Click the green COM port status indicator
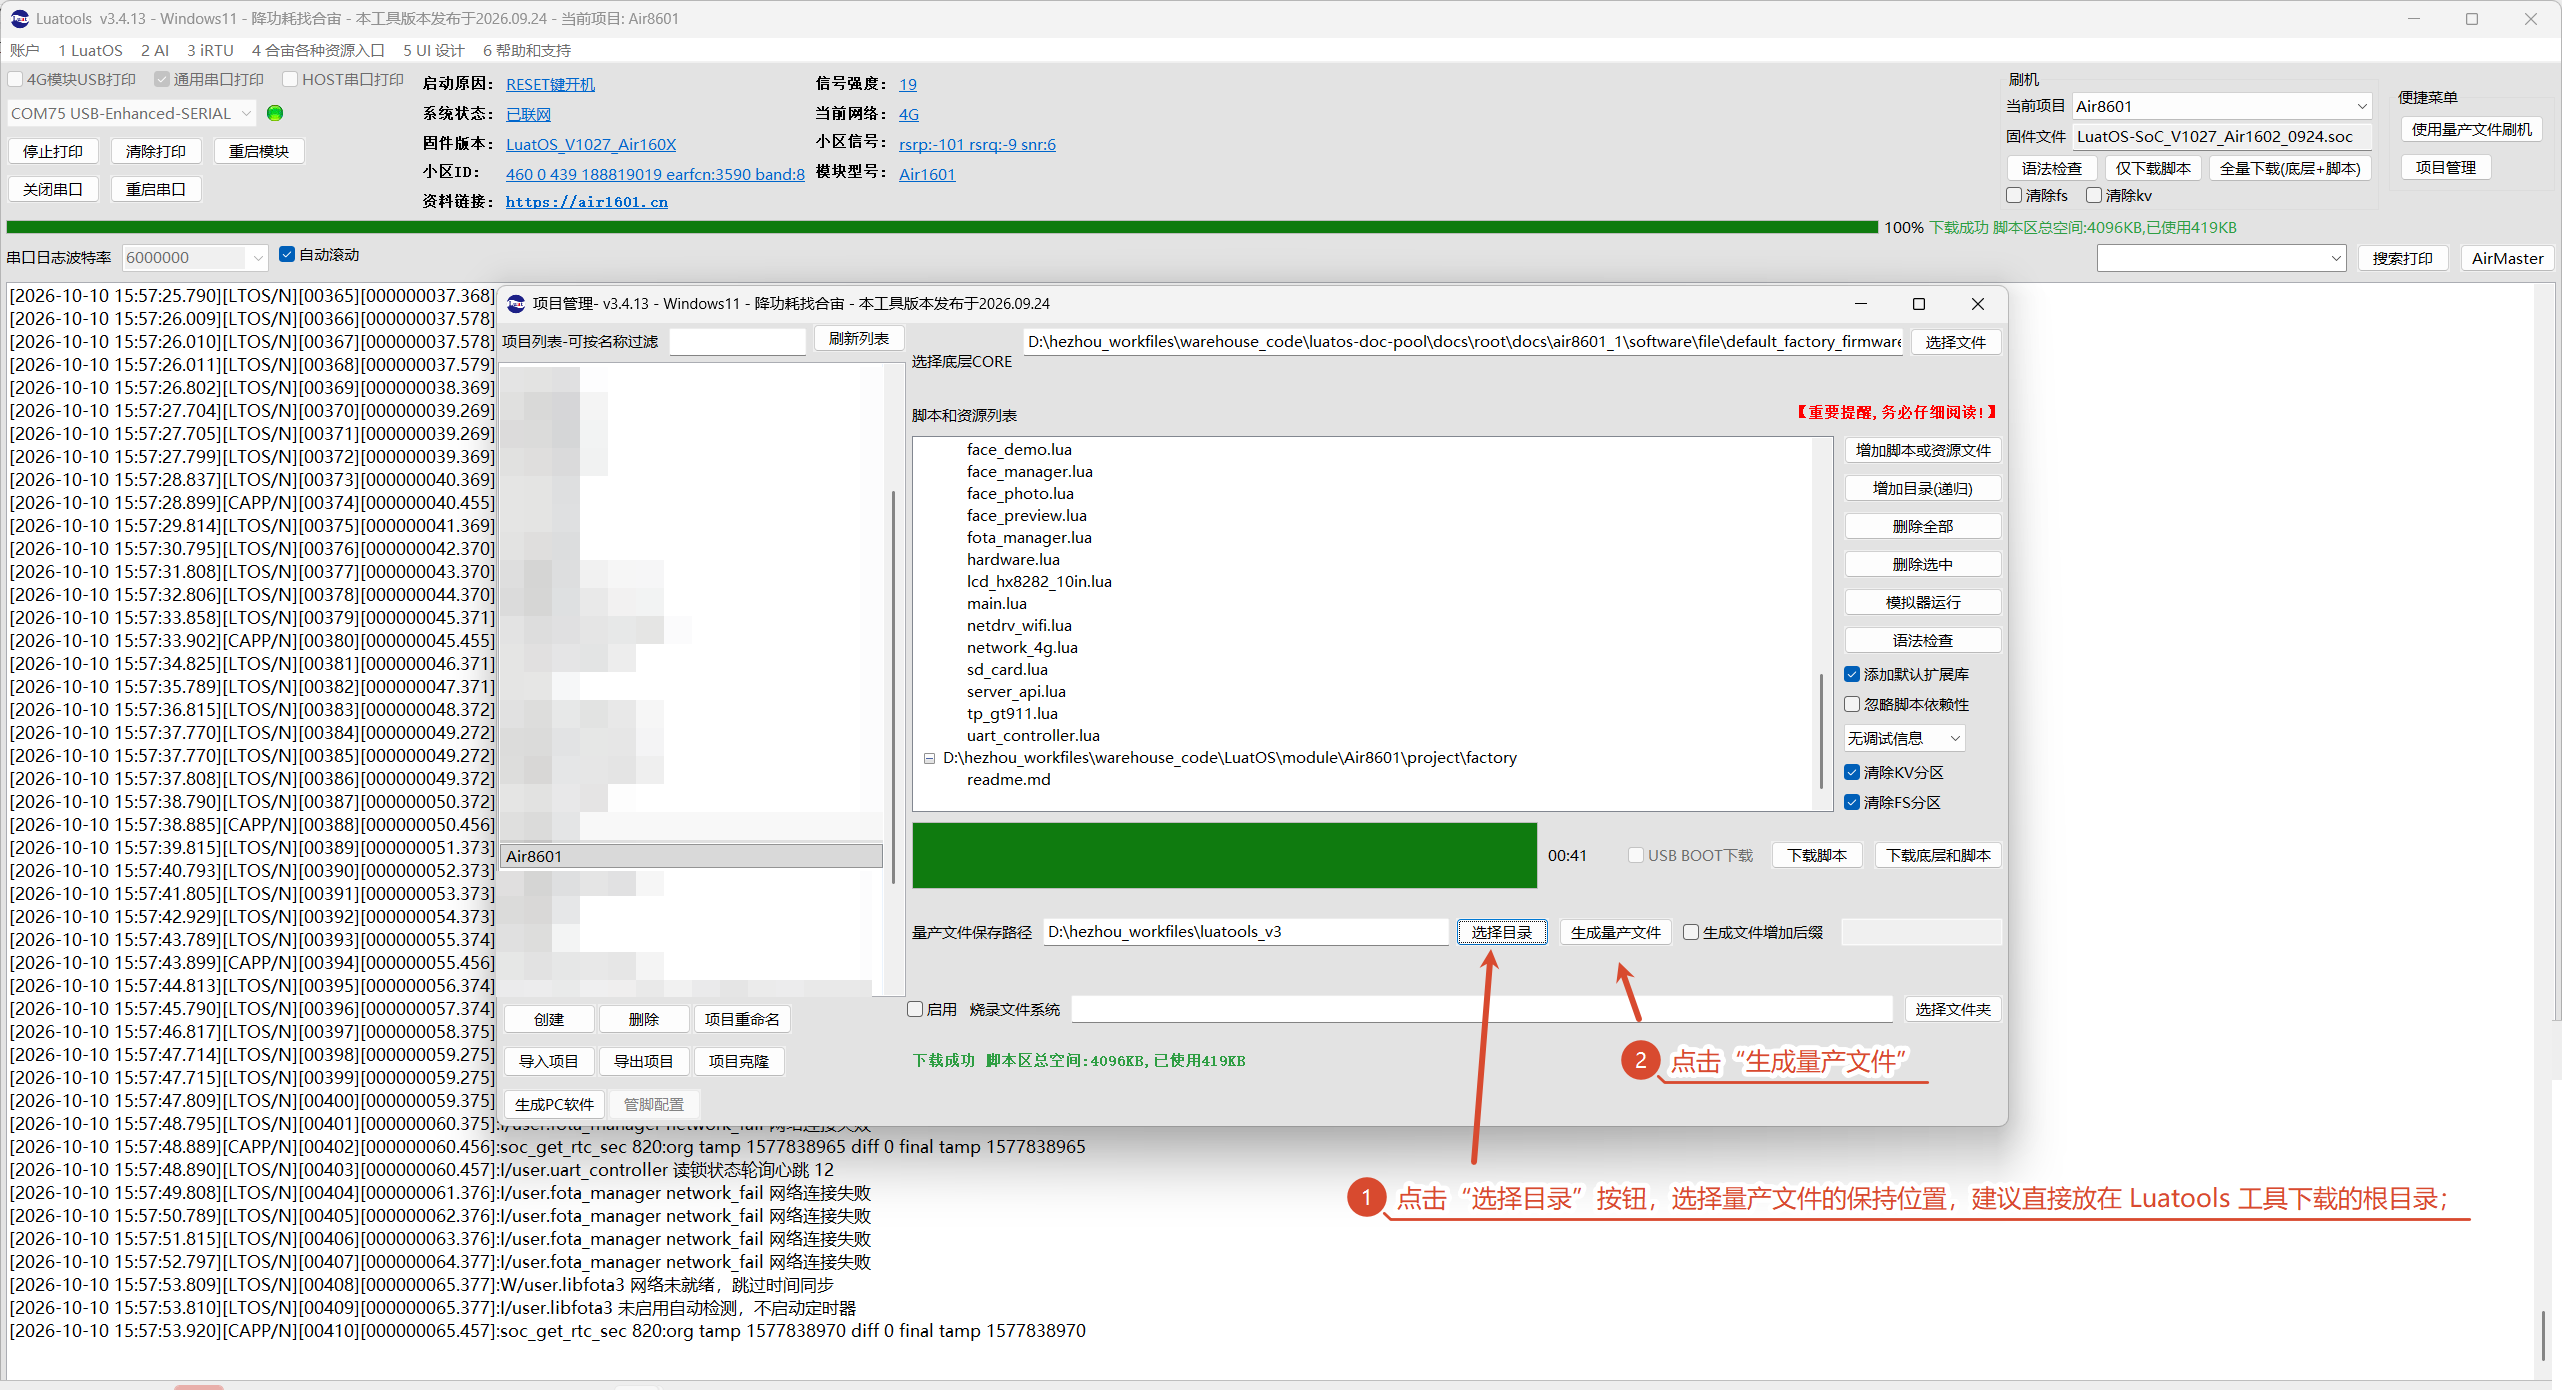Screen dimensions: 2562x1390 pyautogui.click(x=275, y=113)
